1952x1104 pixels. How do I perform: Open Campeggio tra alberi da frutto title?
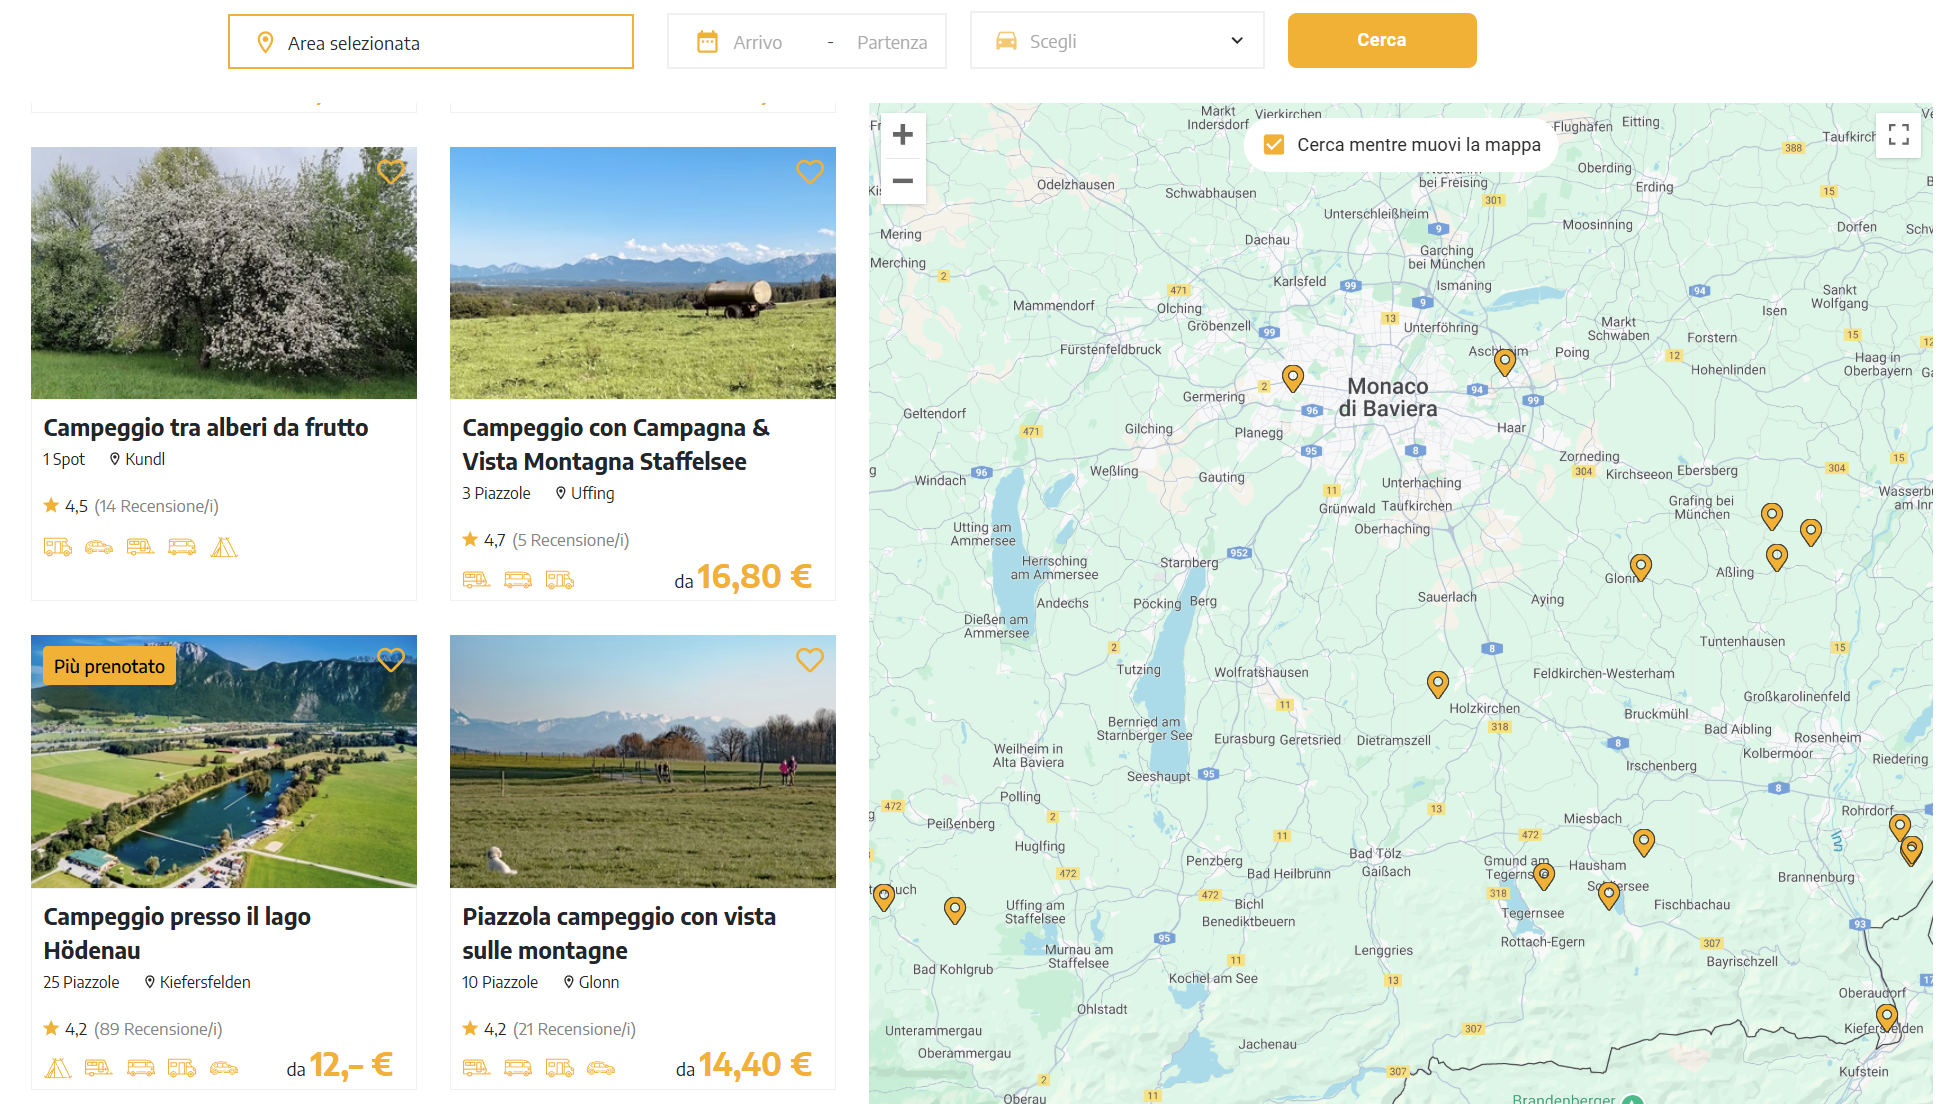pos(206,428)
